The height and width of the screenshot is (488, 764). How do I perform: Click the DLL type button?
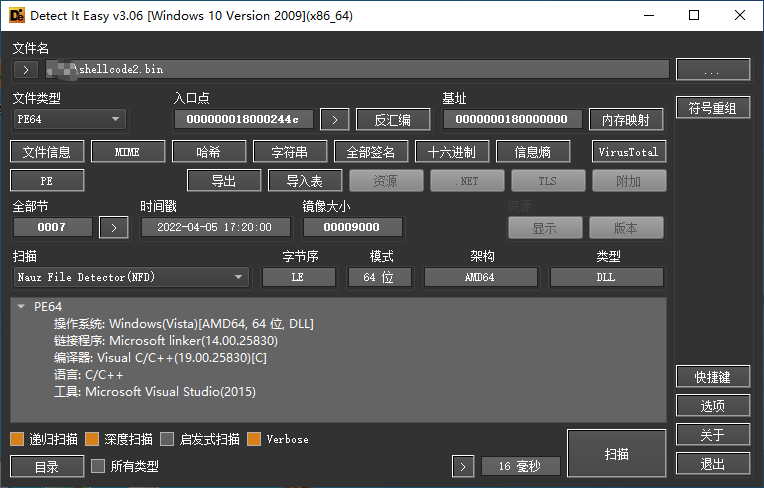pos(606,277)
